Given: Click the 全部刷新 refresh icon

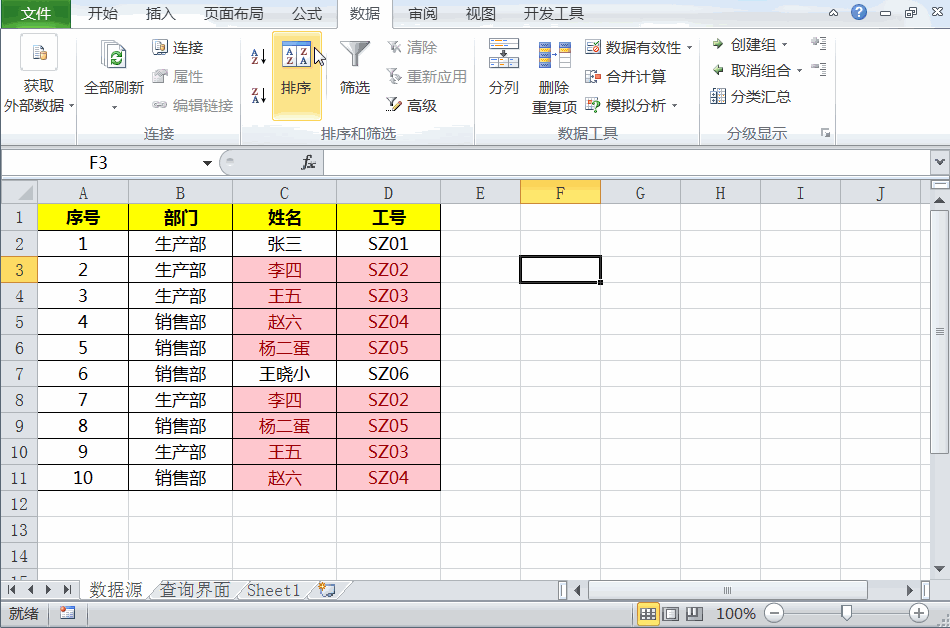Looking at the screenshot, I should (114, 56).
